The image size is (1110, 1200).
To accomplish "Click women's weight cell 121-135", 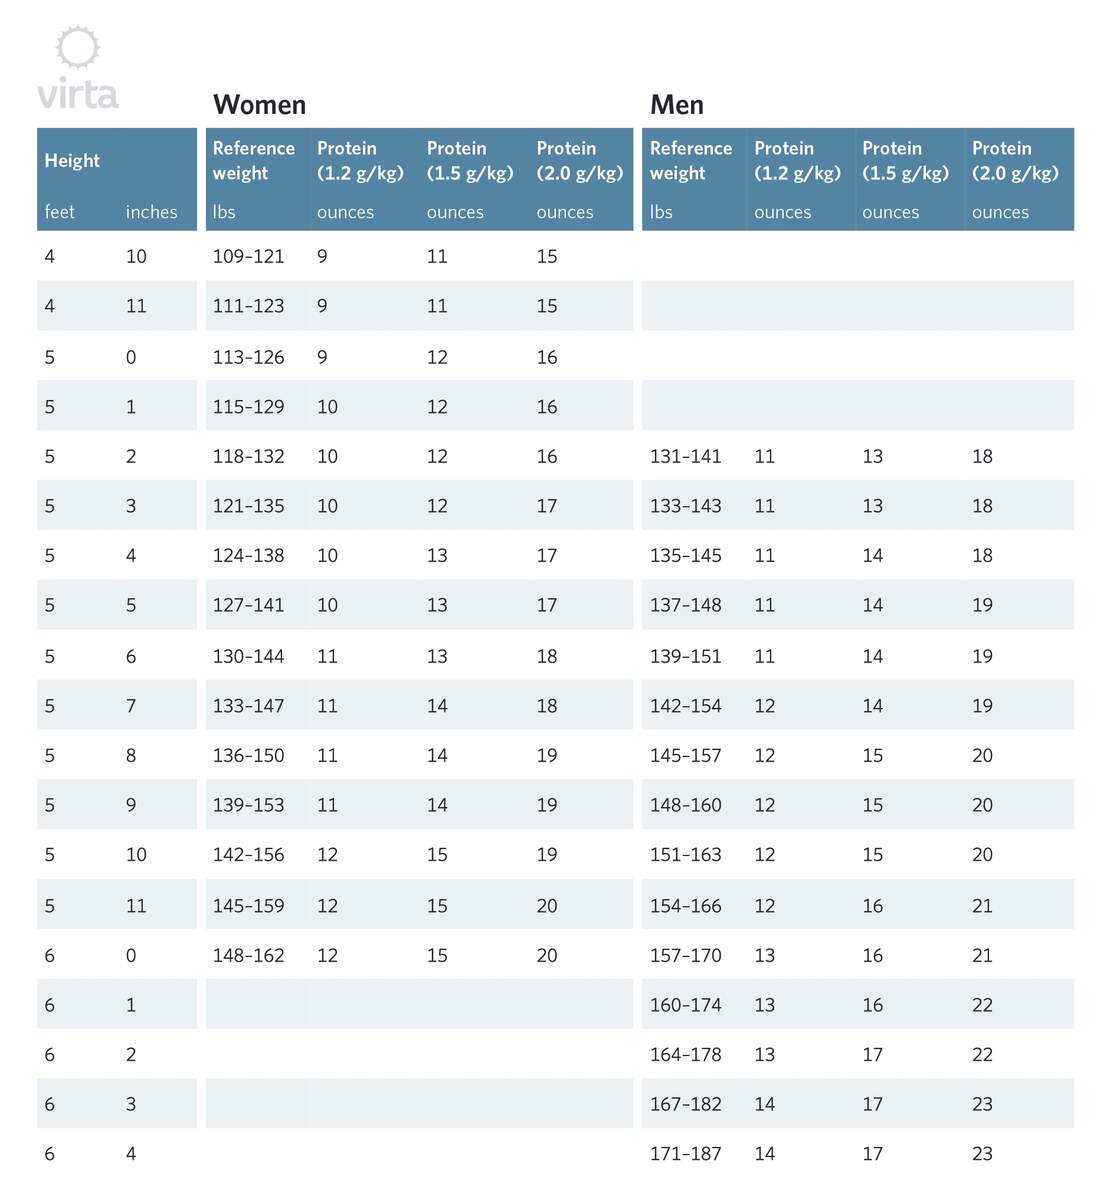I will point(248,506).
